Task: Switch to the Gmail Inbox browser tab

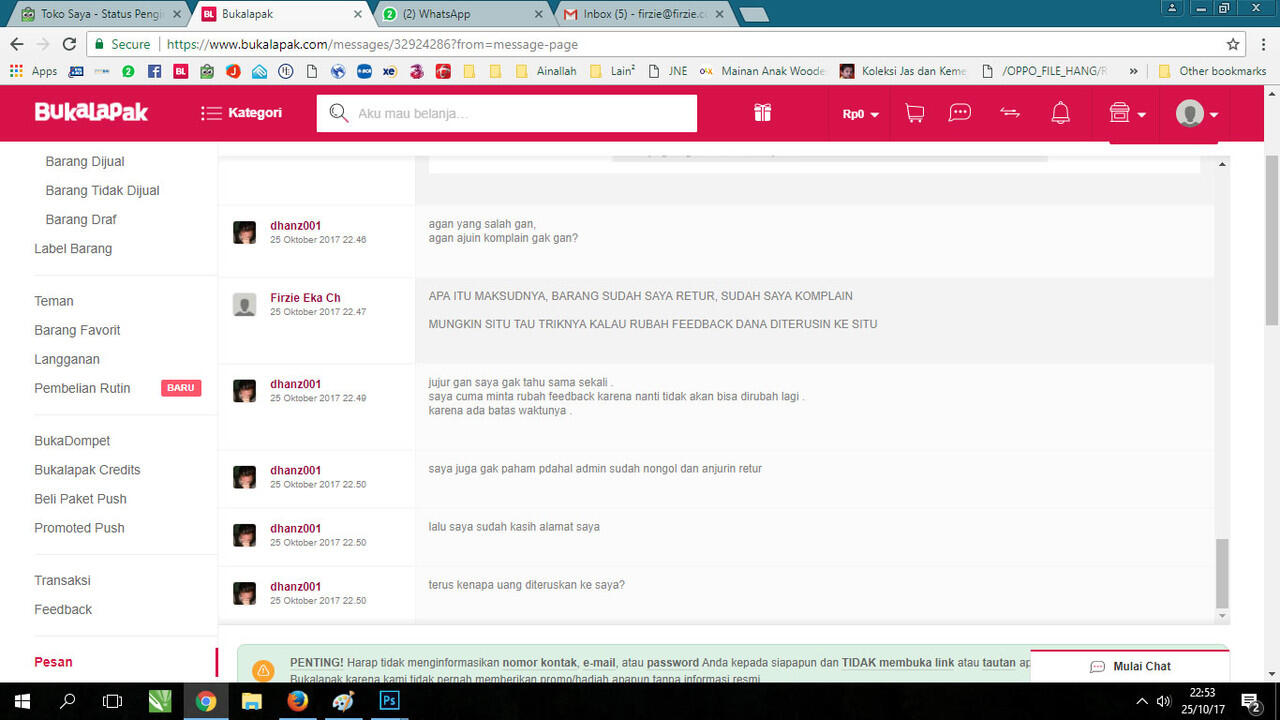Action: point(640,14)
